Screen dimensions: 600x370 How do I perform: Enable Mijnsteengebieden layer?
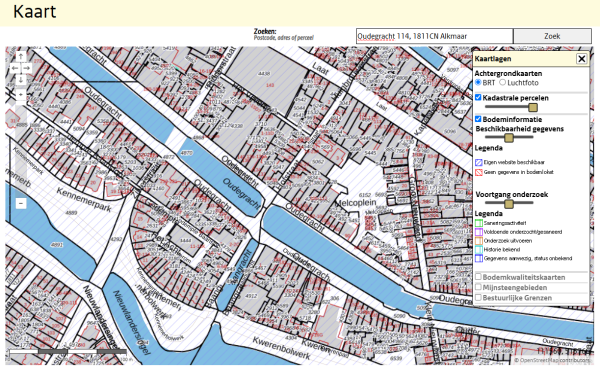point(478,287)
